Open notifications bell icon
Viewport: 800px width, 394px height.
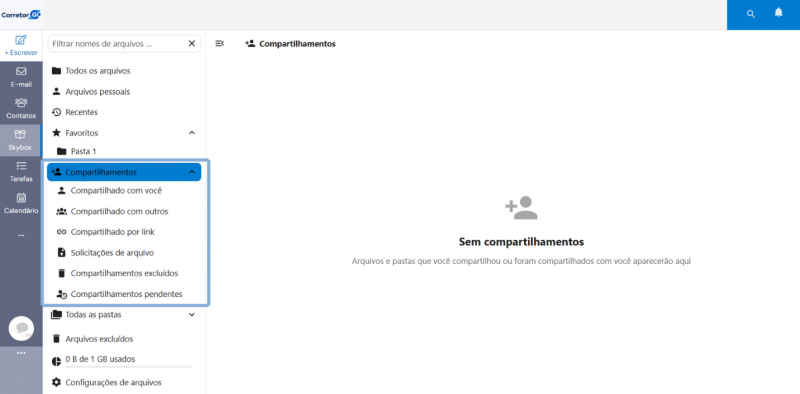778,13
